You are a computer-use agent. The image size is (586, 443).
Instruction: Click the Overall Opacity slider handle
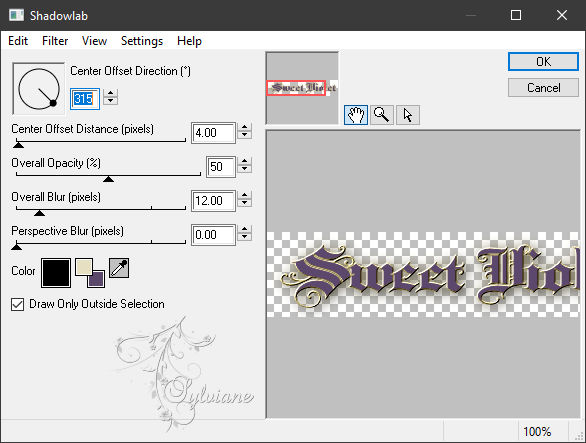(x=108, y=179)
